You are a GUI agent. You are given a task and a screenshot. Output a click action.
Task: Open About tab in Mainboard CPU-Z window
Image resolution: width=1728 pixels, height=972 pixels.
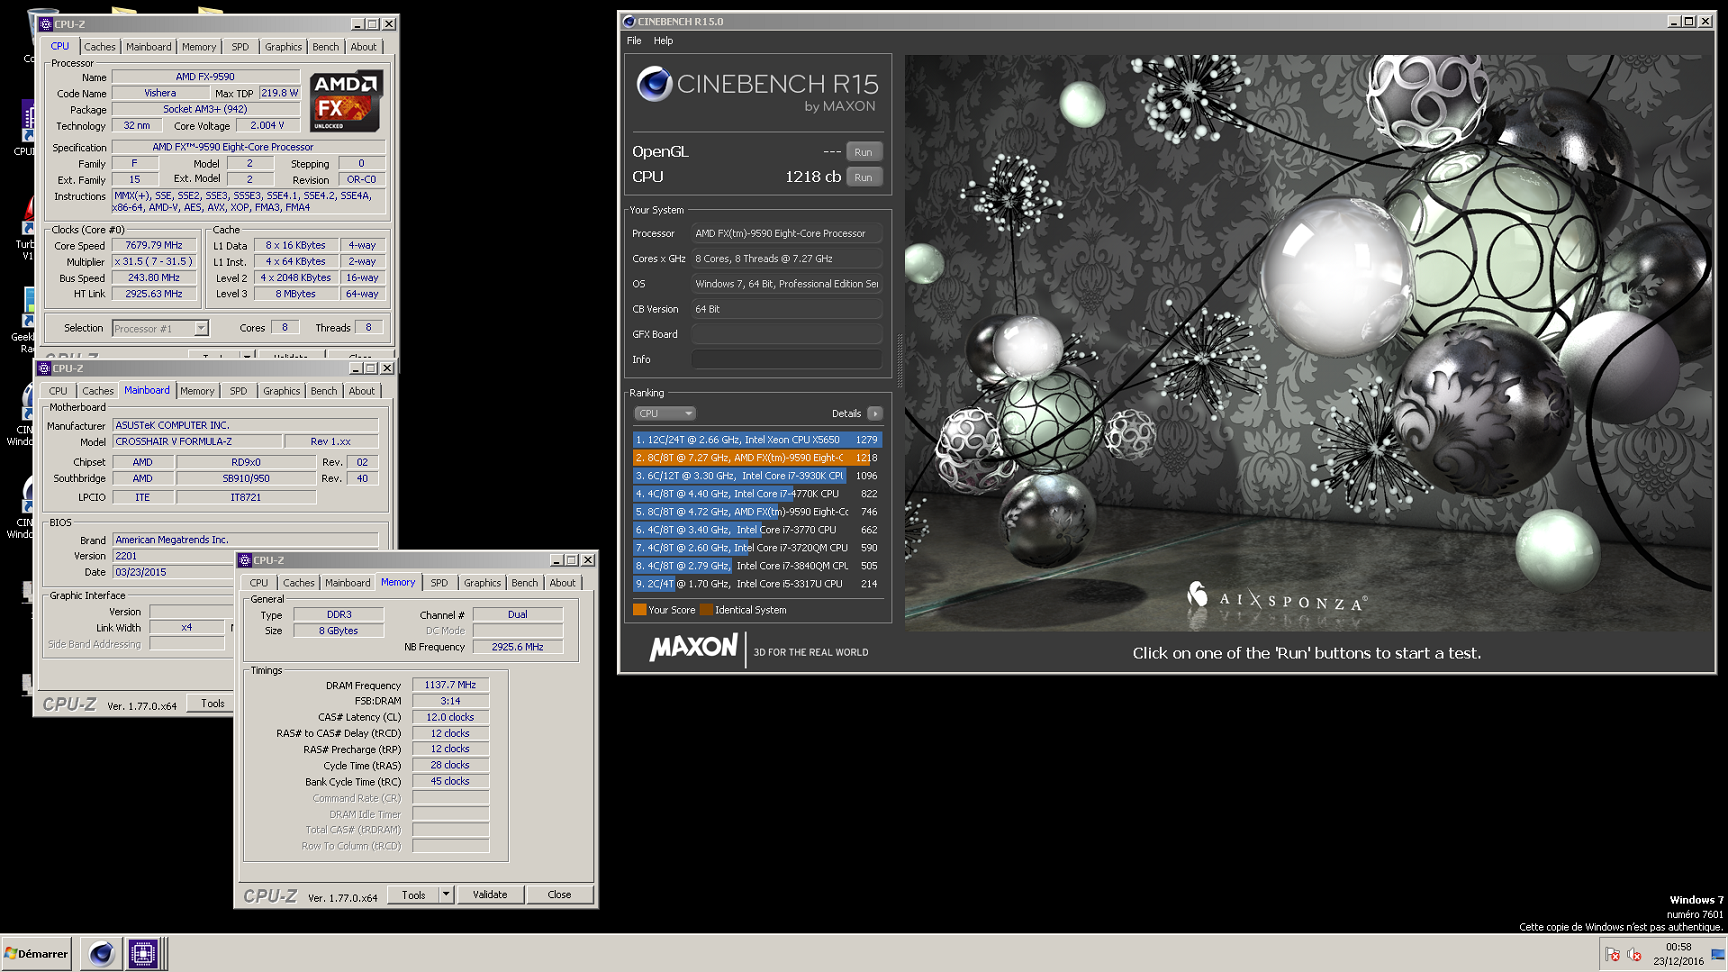pos(362,391)
